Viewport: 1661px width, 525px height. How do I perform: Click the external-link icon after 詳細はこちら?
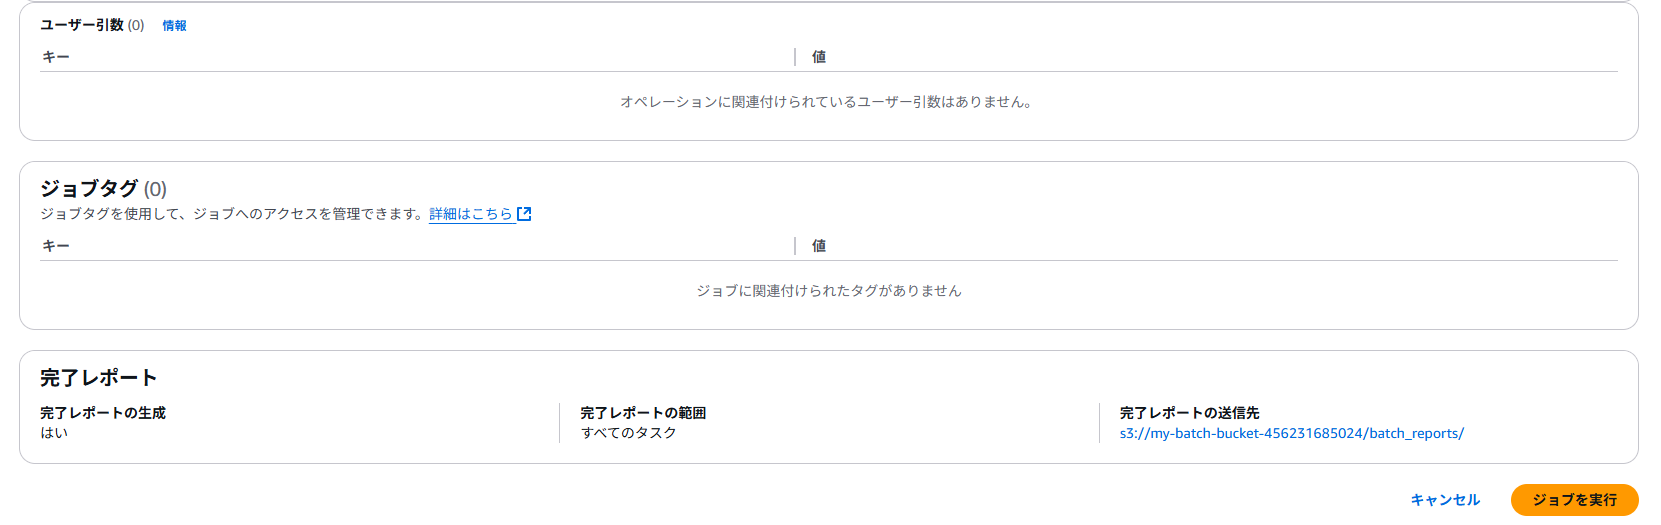click(x=524, y=214)
